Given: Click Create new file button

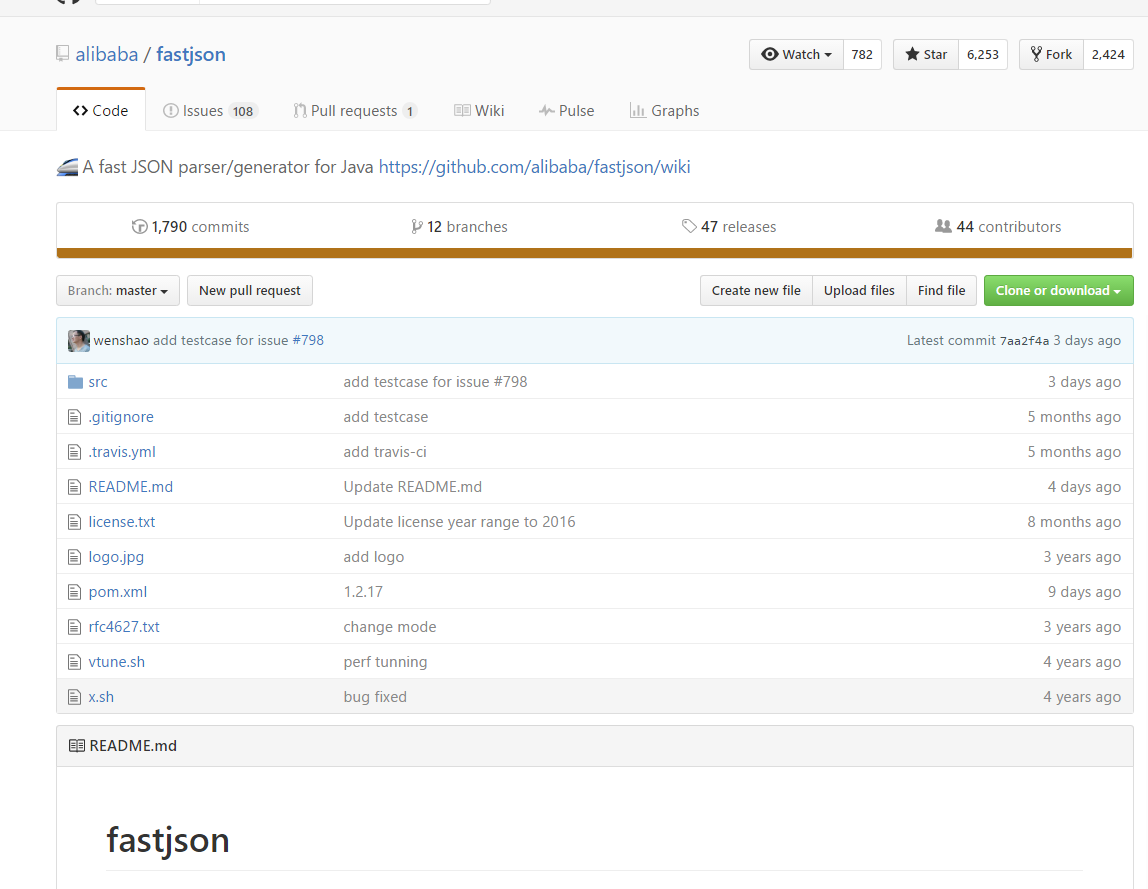Looking at the screenshot, I should [756, 291].
